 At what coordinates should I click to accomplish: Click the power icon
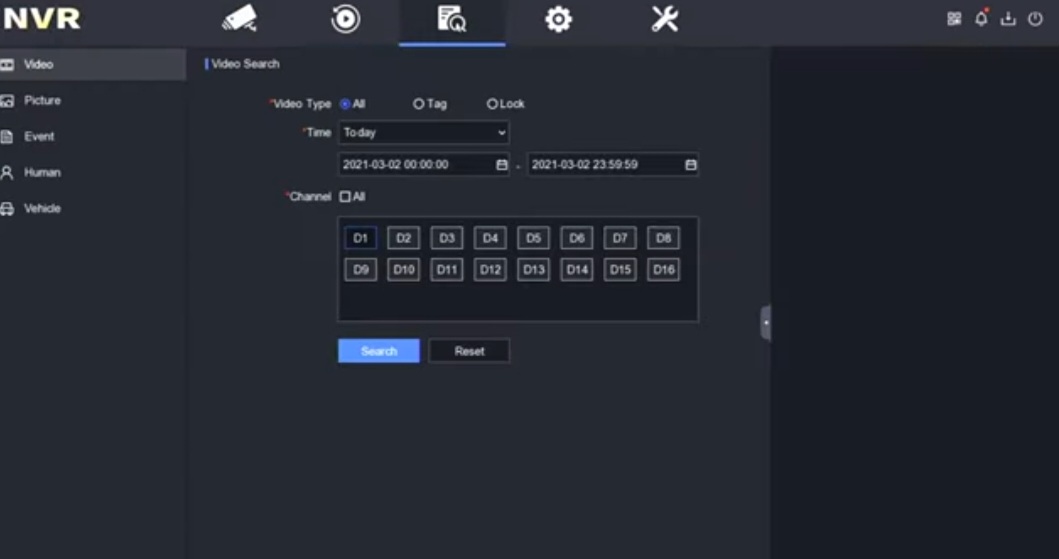pyautogui.click(x=1035, y=19)
